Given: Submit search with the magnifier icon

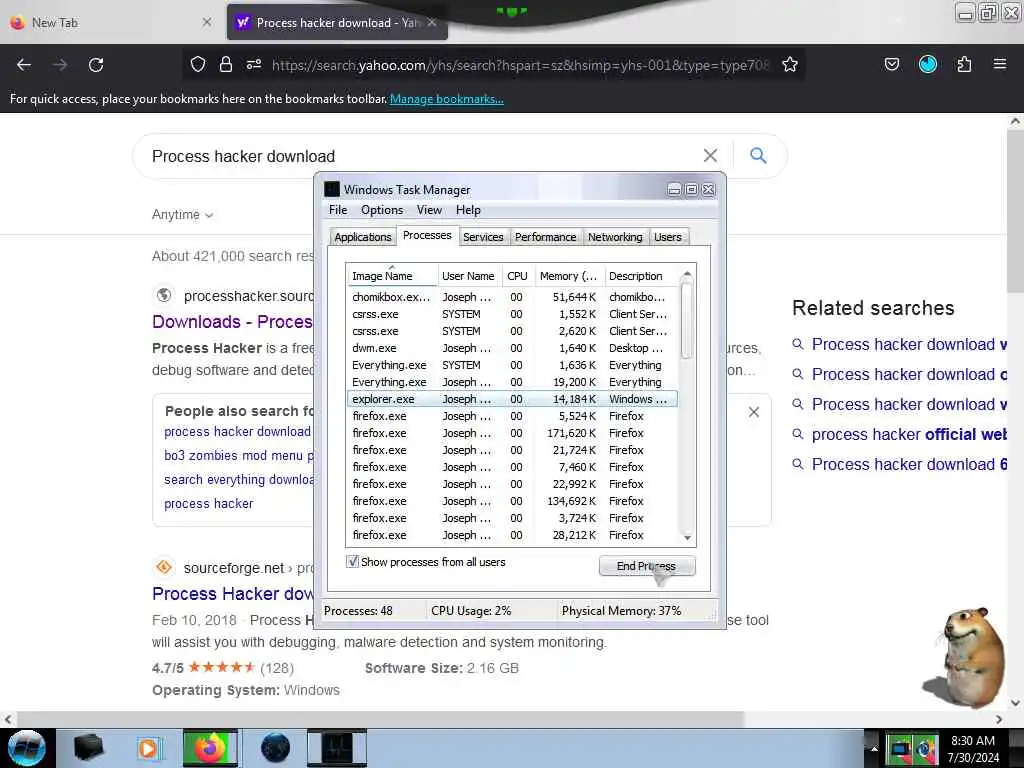Looking at the screenshot, I should click(758, 155).
